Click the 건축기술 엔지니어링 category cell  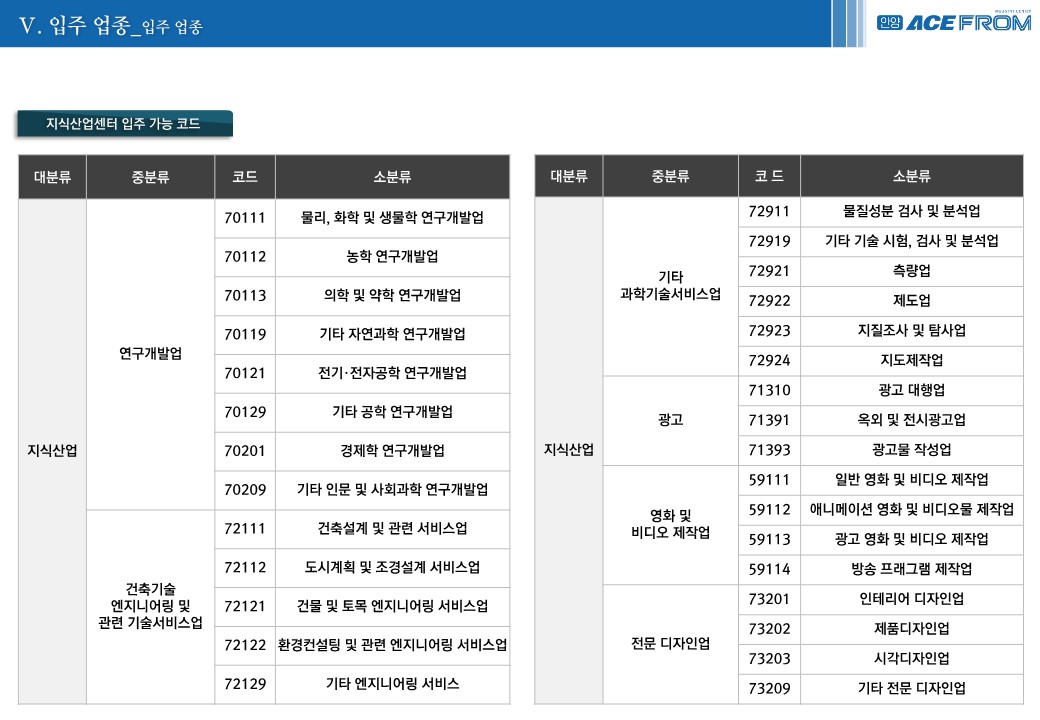tap(150, 606)
